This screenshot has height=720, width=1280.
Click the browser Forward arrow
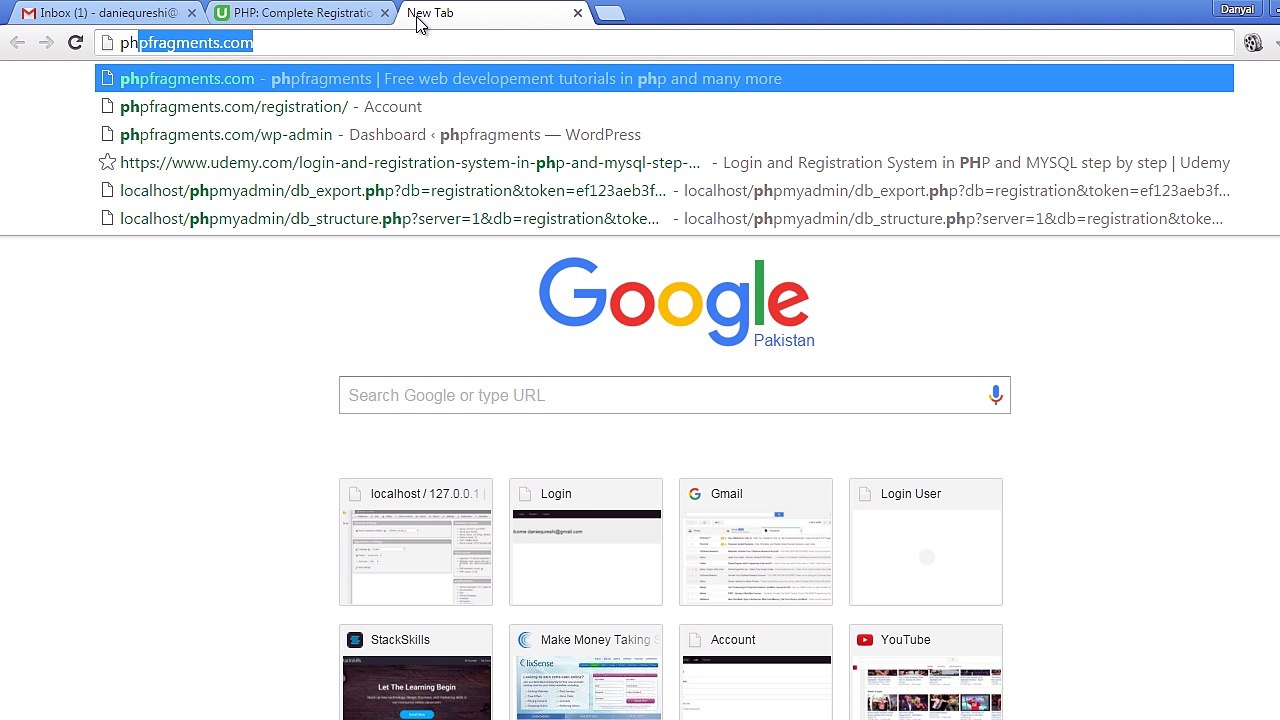point(46,42)
